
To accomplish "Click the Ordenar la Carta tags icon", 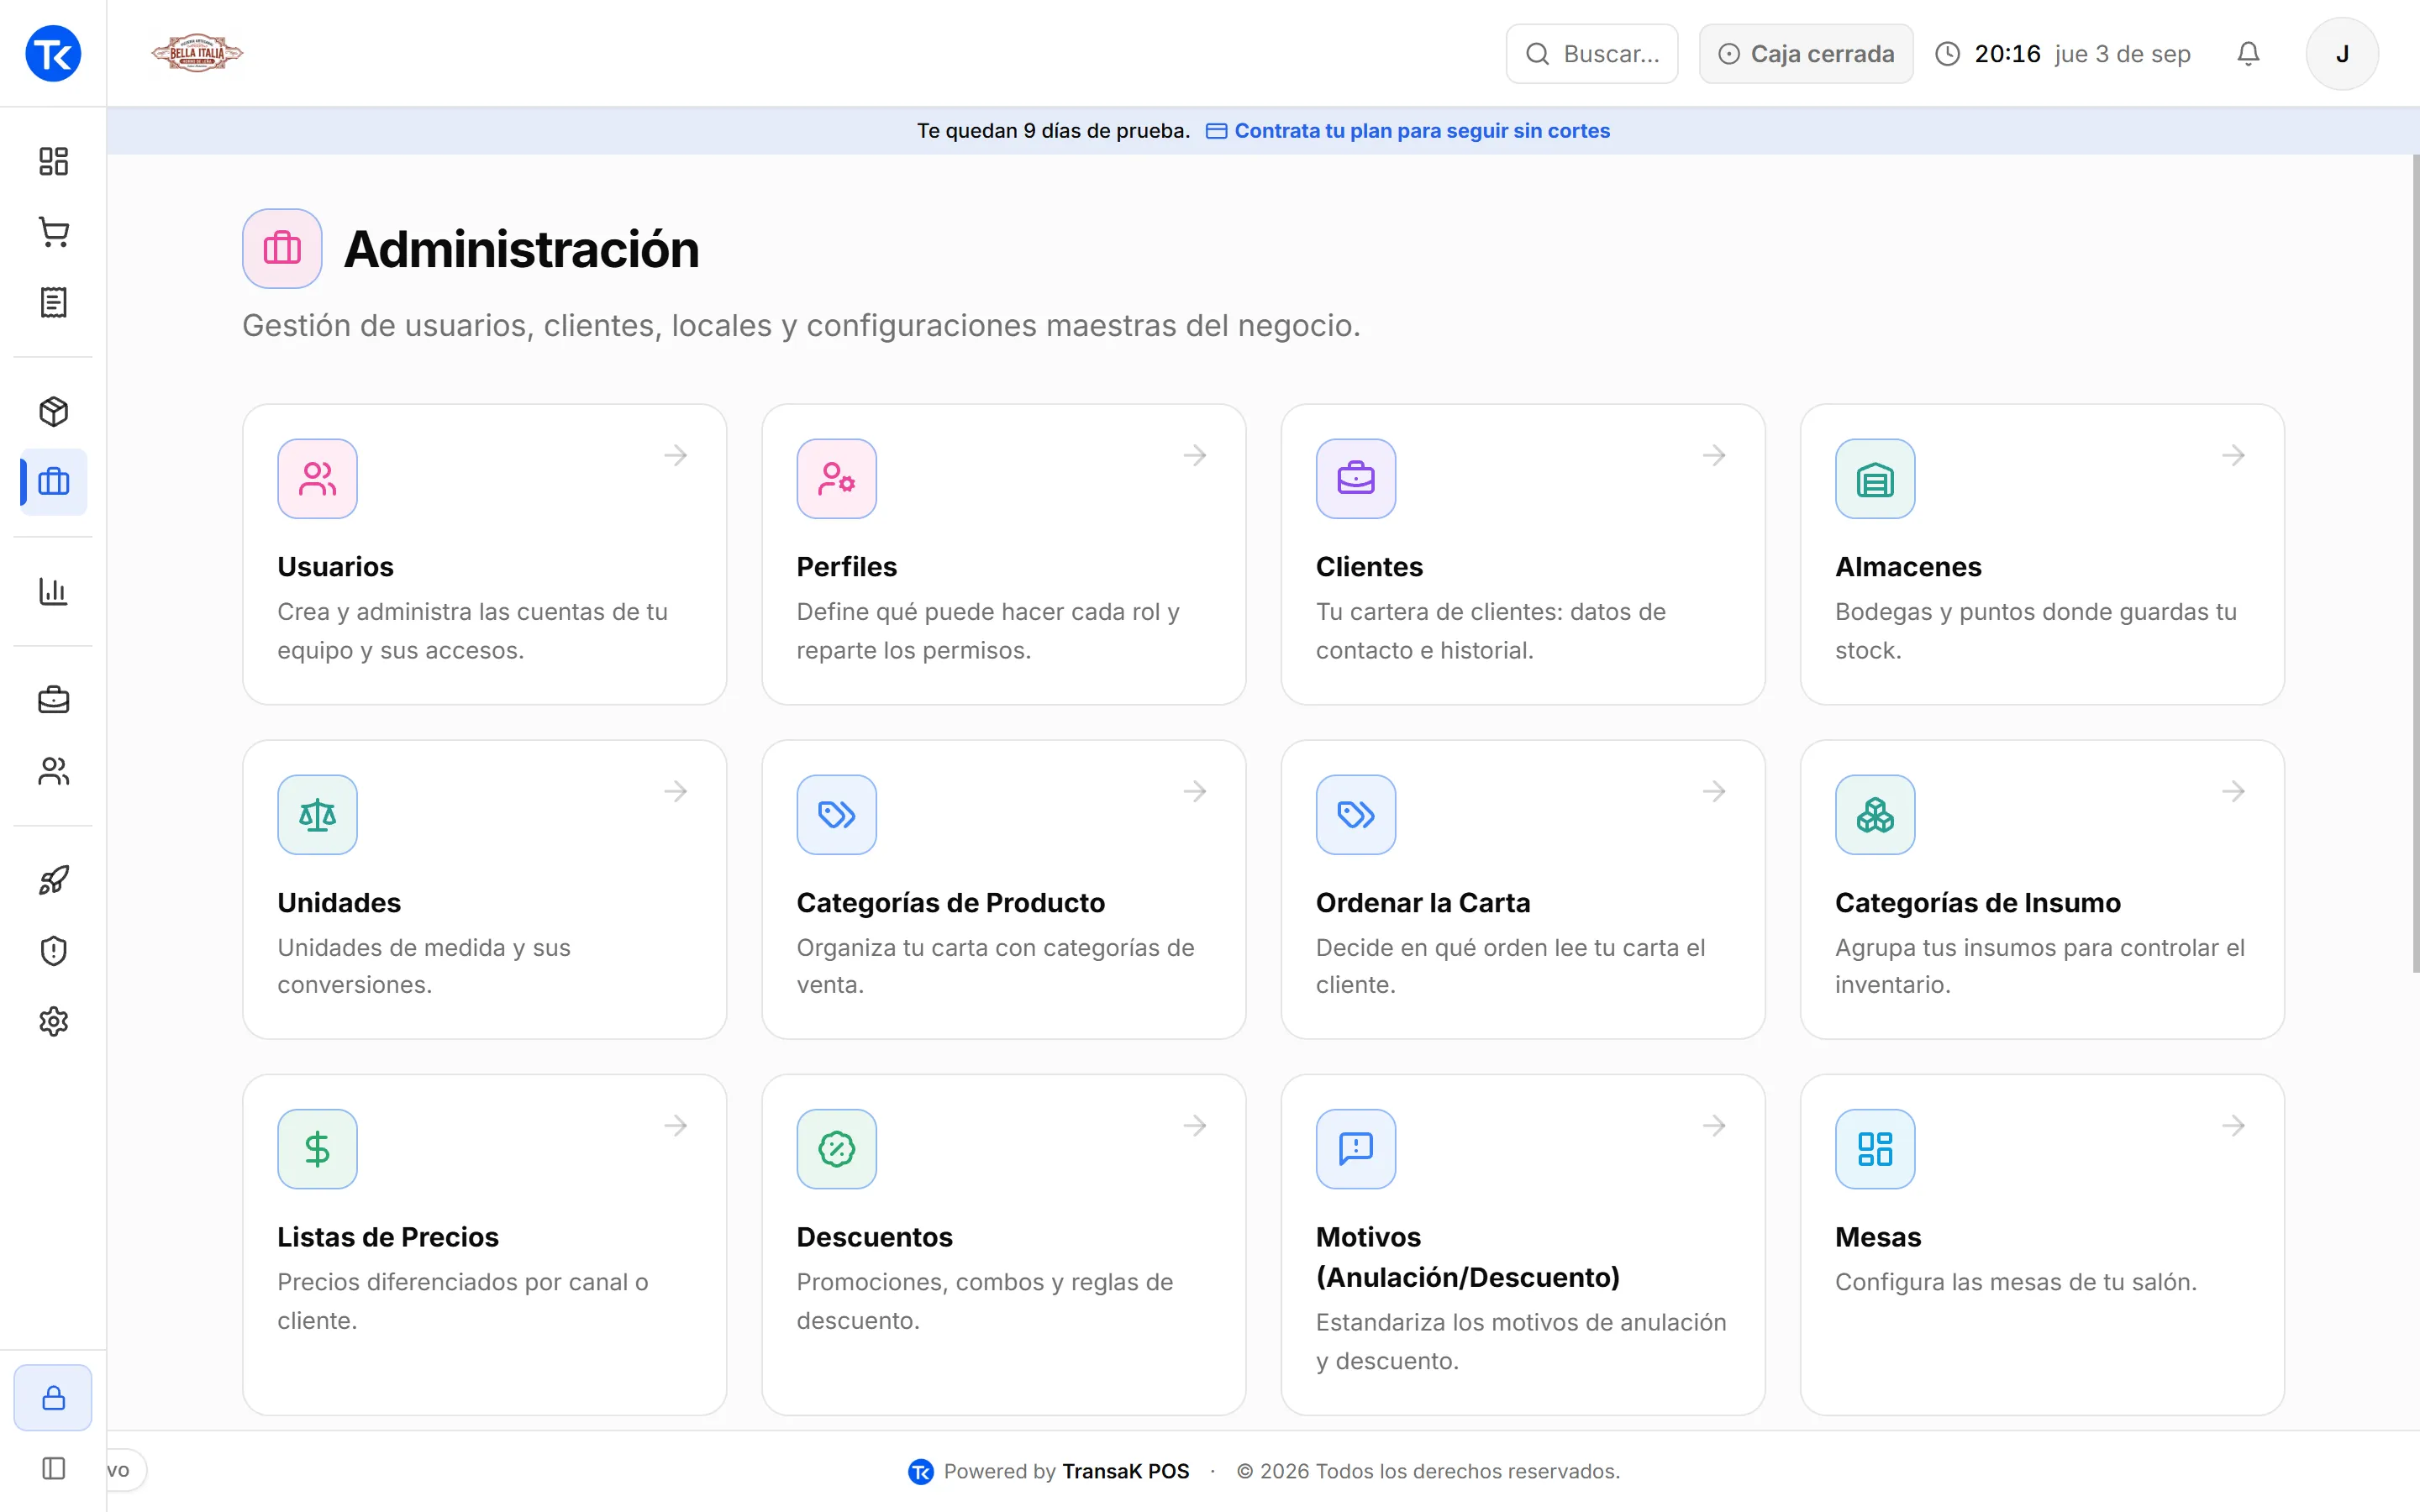I will [1355, 815].
